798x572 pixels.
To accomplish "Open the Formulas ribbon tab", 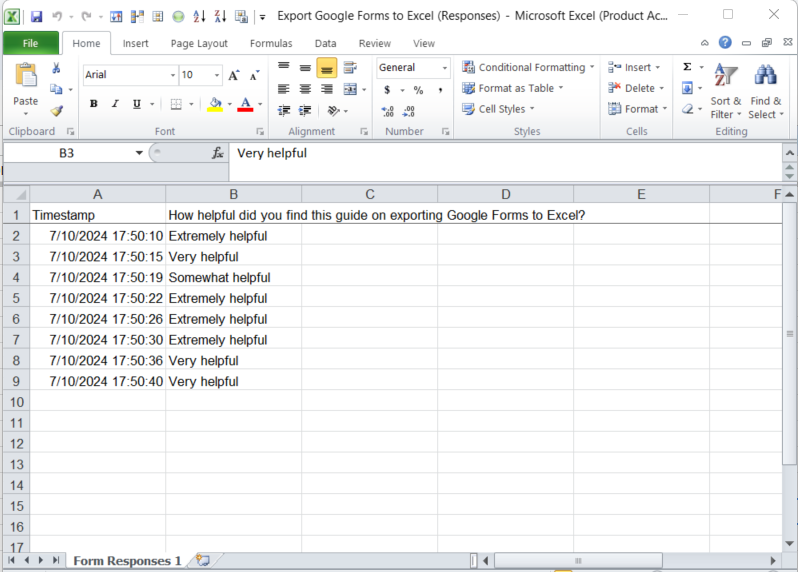I will [271, 43].
